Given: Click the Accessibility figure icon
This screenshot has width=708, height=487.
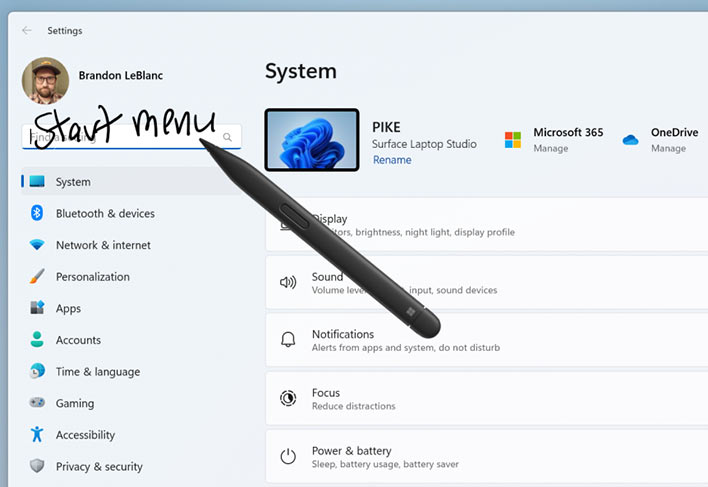Looking at the screenshot, I should [37, 434].
